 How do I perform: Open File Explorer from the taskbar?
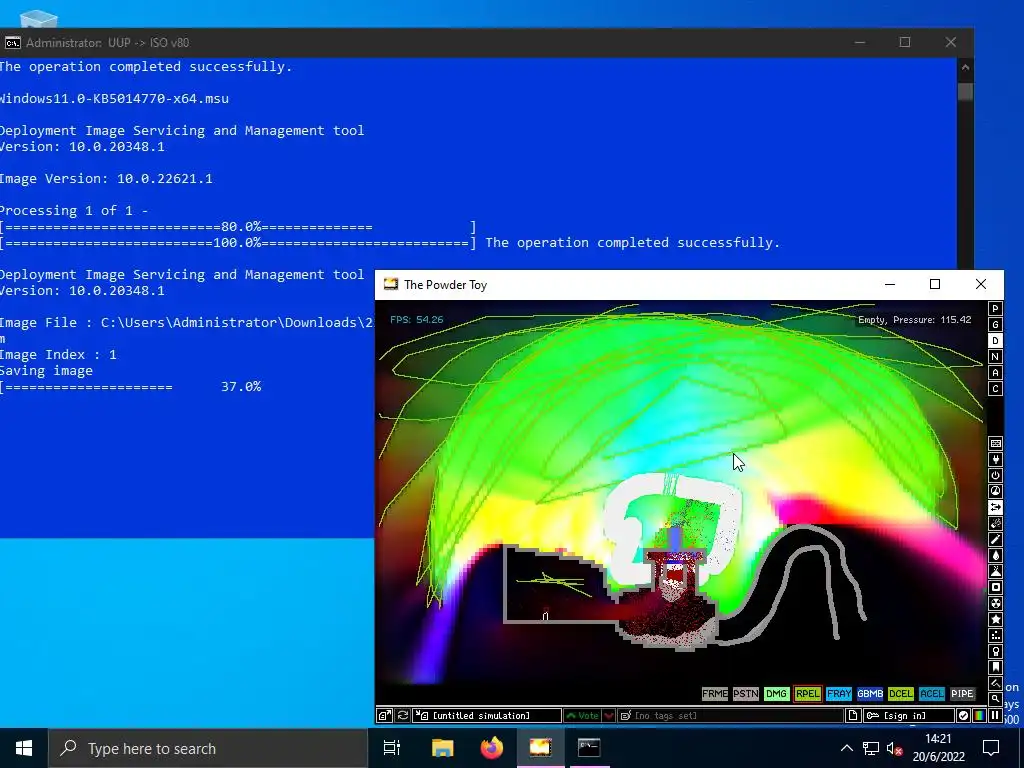point(442,748)
